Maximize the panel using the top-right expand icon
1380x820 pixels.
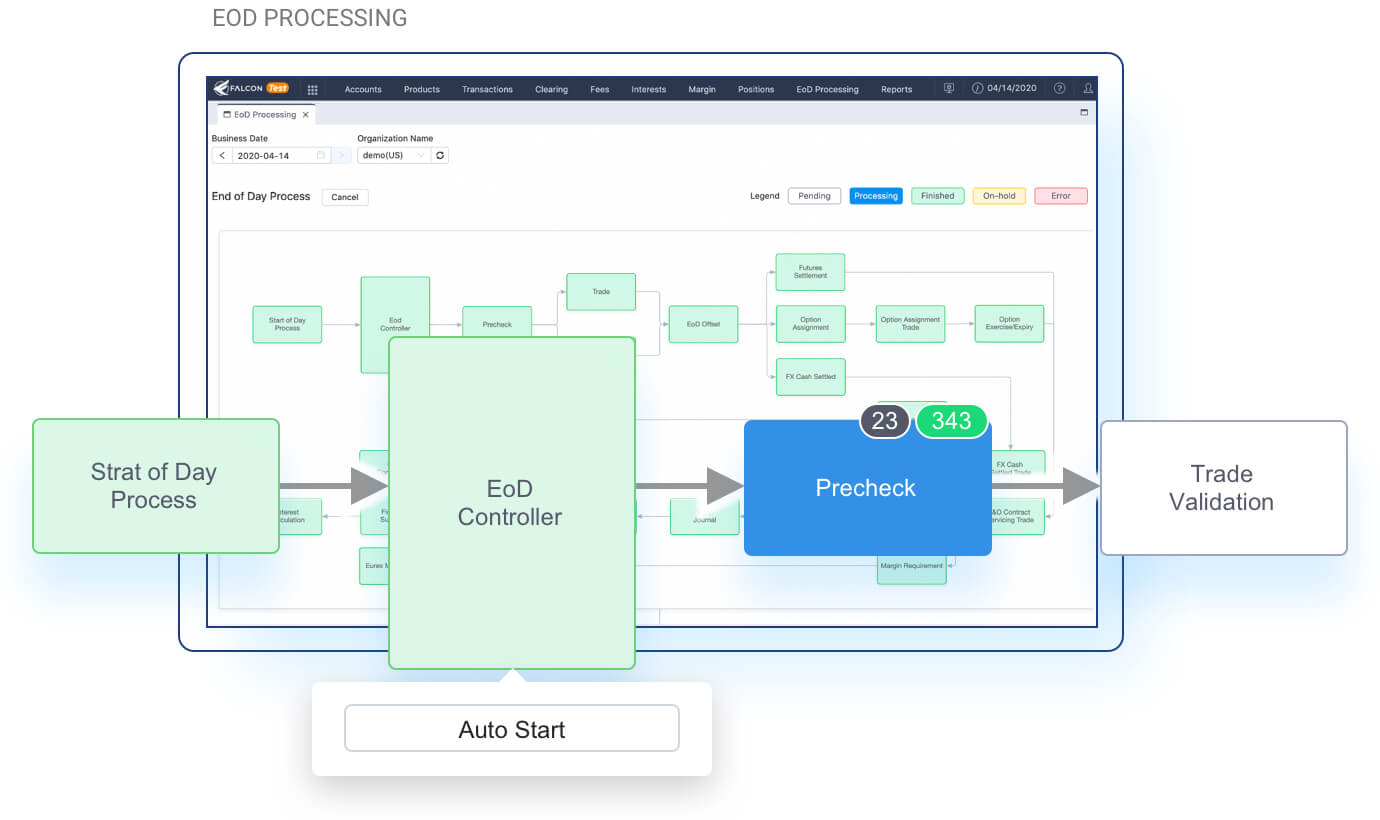pos(1084,113)
